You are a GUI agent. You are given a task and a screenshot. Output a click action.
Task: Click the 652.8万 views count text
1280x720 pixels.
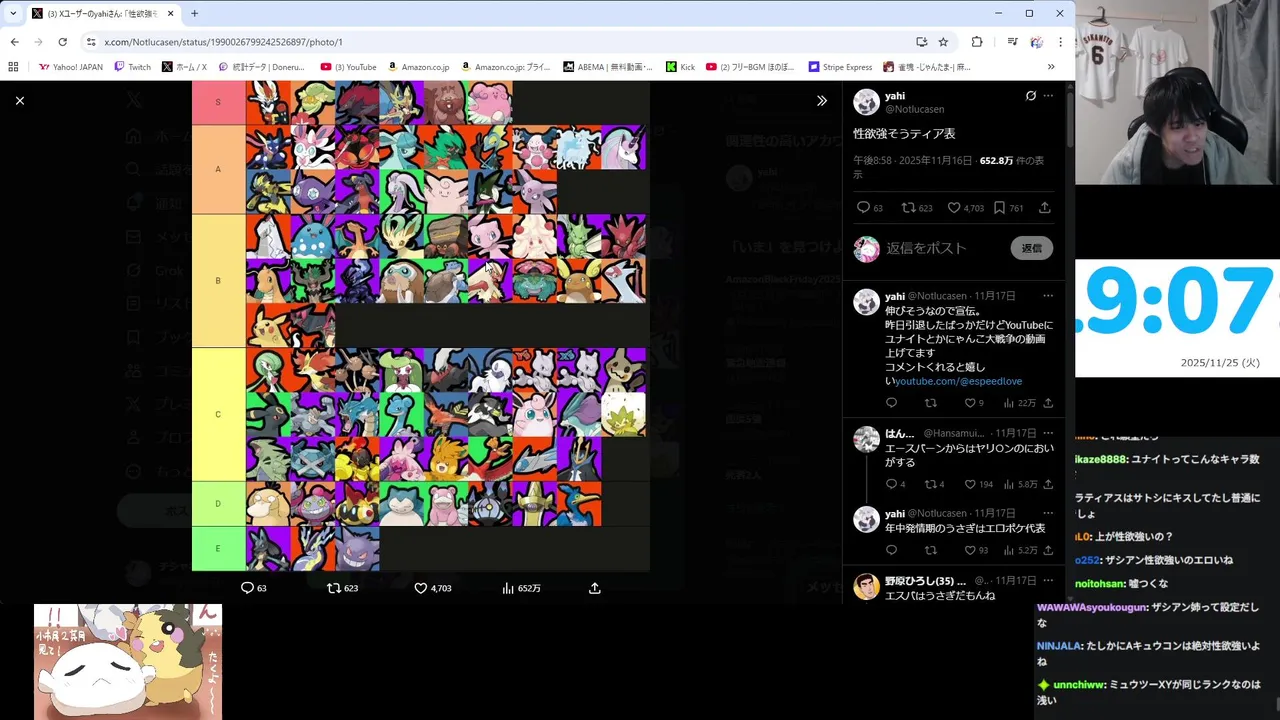pos(996,160)
